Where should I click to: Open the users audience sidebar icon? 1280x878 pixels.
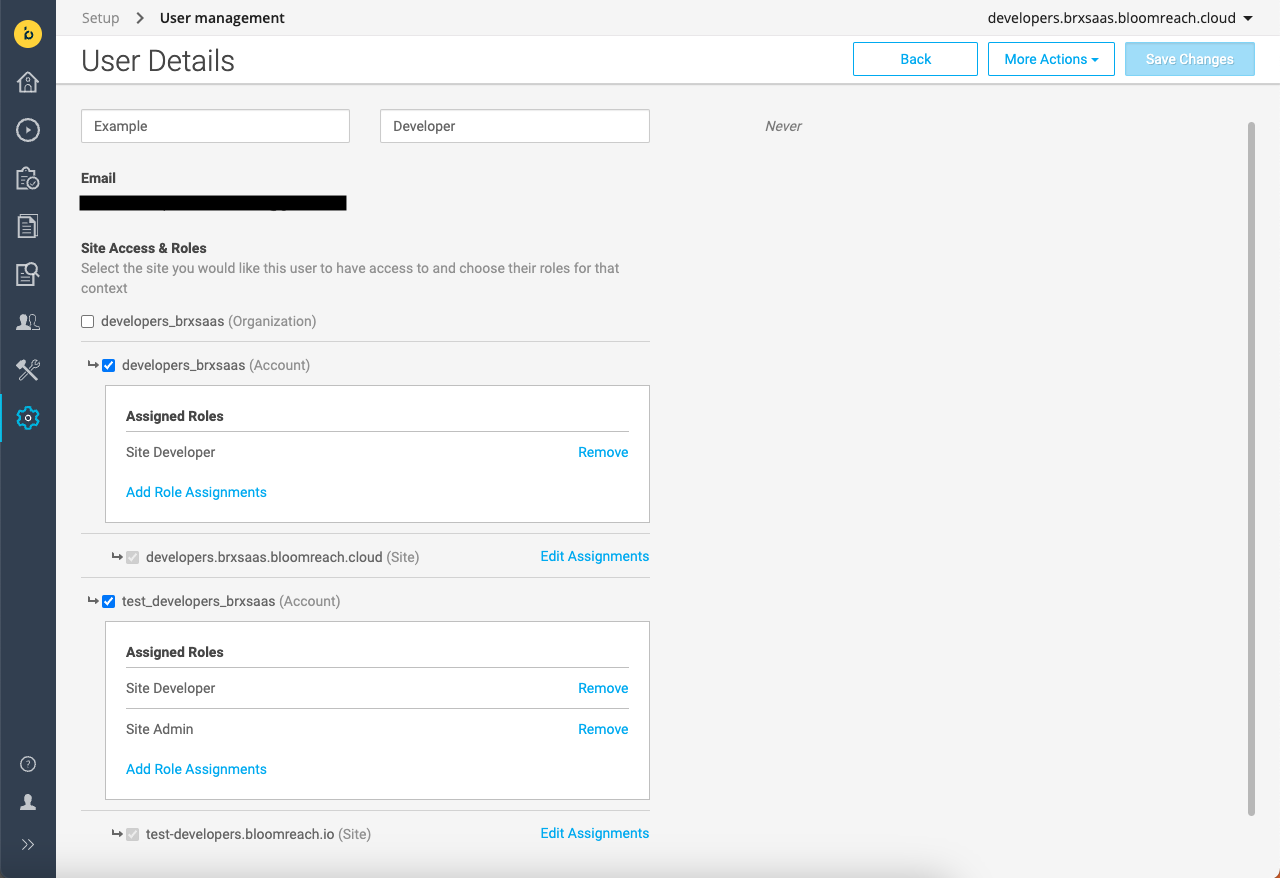click(x=28, y=322)
